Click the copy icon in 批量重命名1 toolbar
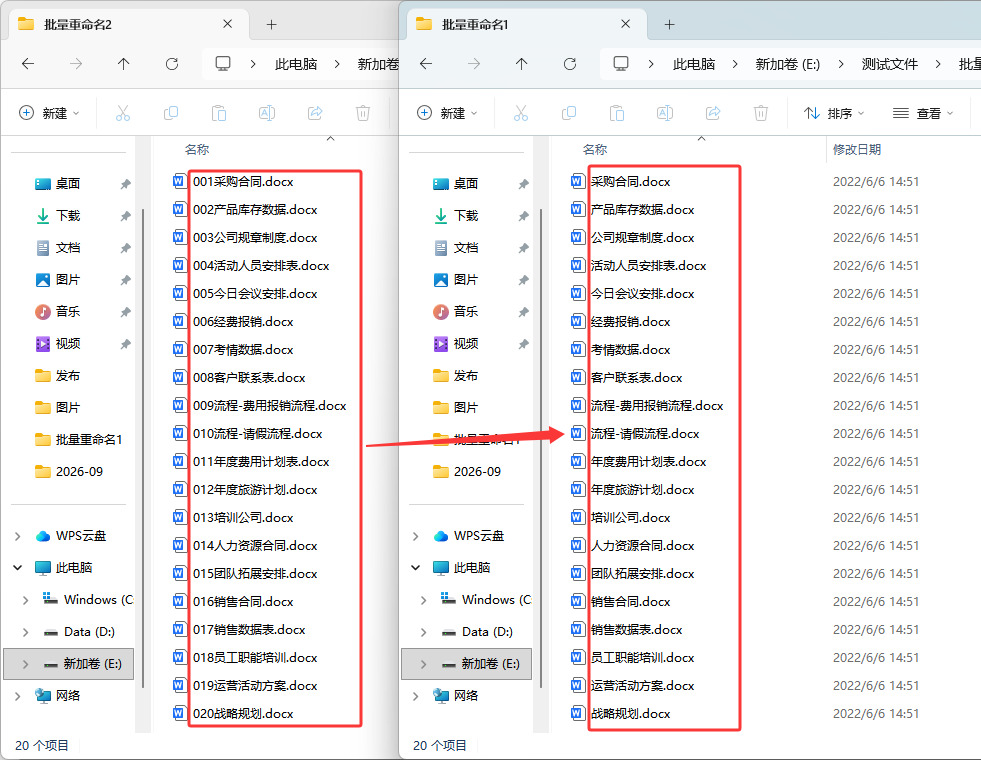 coord(569,113)
